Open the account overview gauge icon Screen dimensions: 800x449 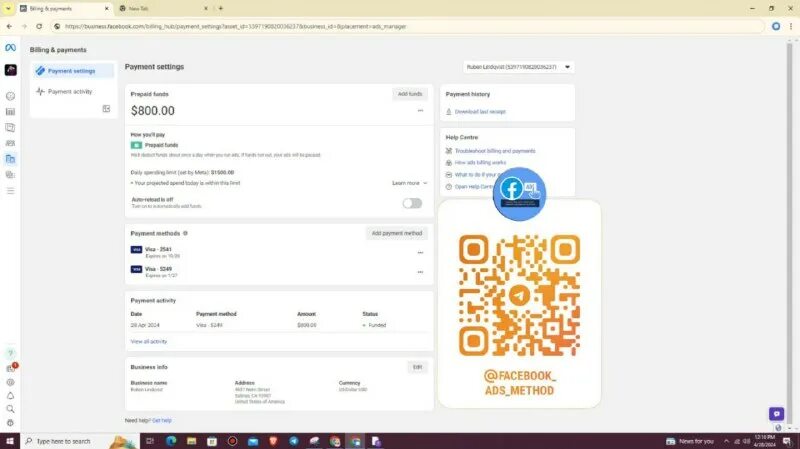click(10, 96)
